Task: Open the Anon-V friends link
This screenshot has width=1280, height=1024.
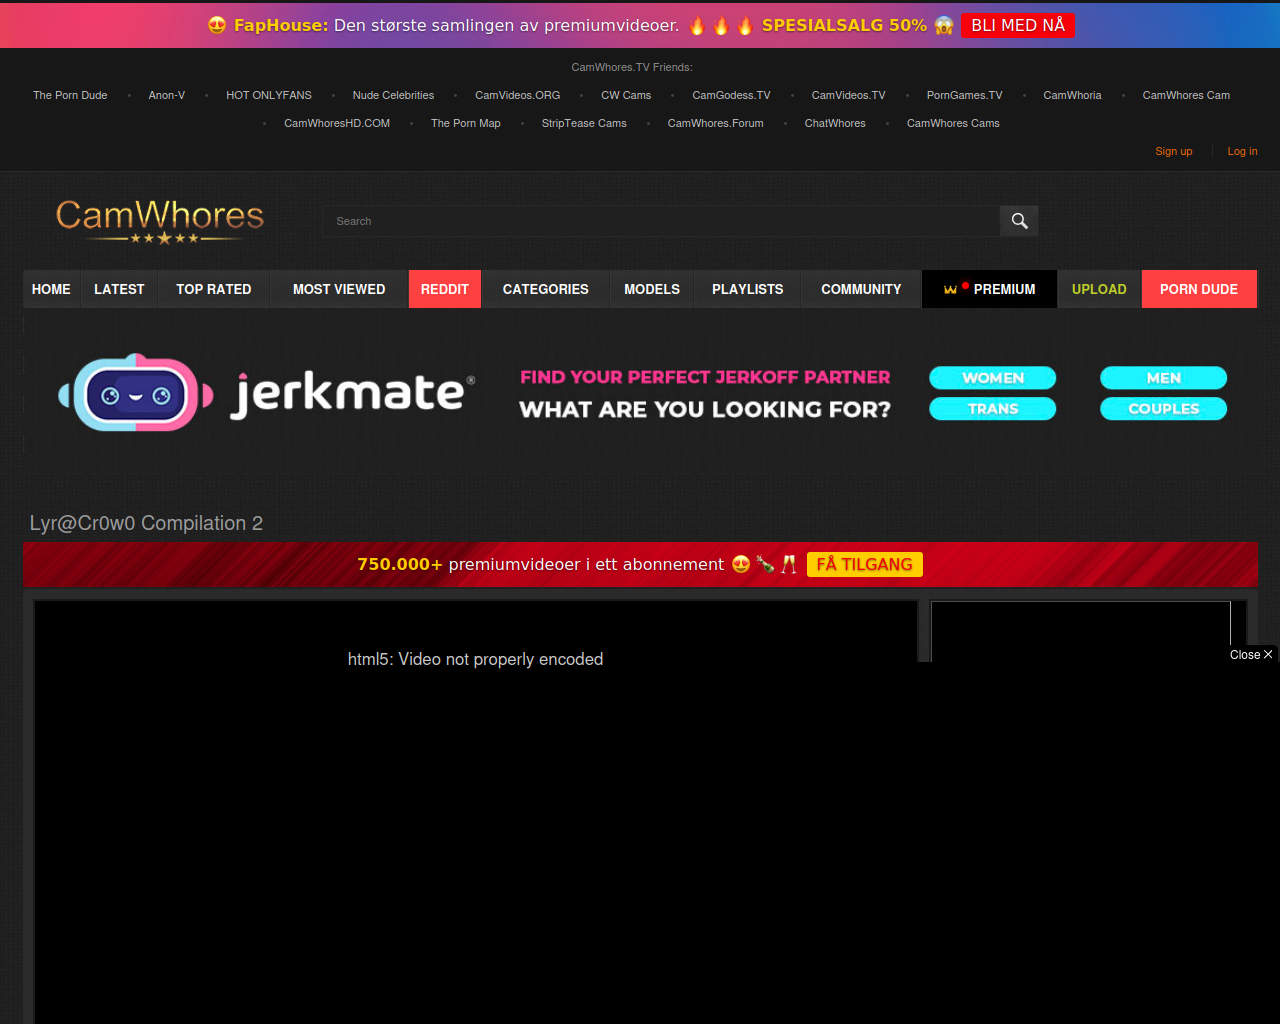Action: pos(167,95)
